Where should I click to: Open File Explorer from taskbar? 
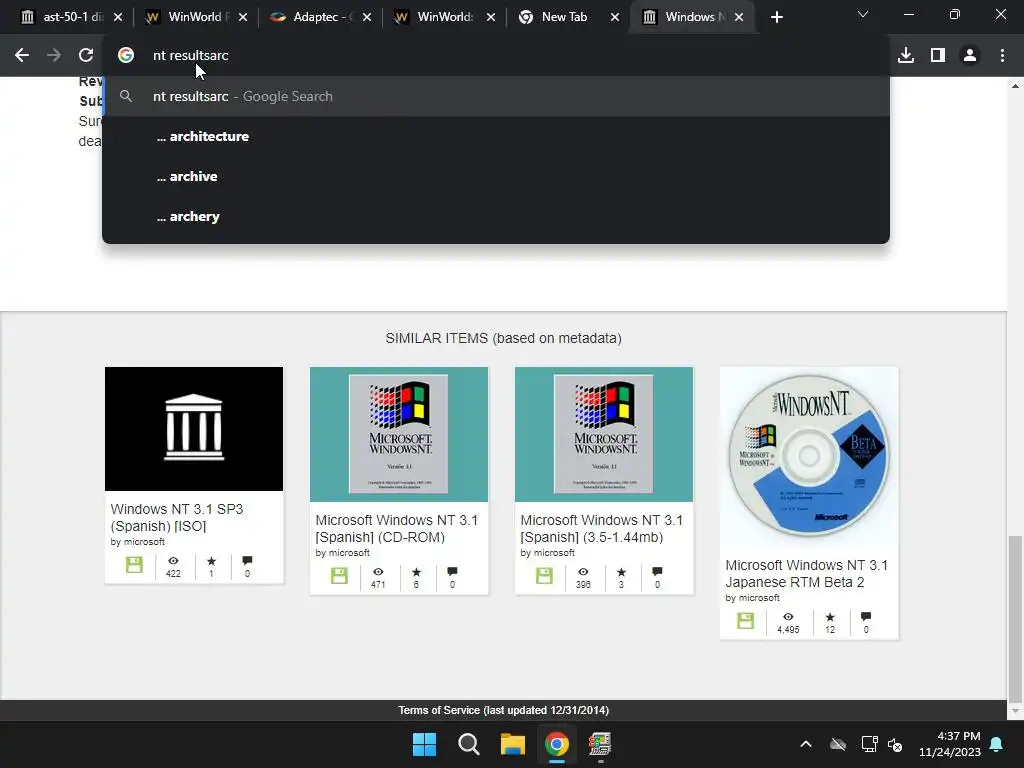click(513, 744)
